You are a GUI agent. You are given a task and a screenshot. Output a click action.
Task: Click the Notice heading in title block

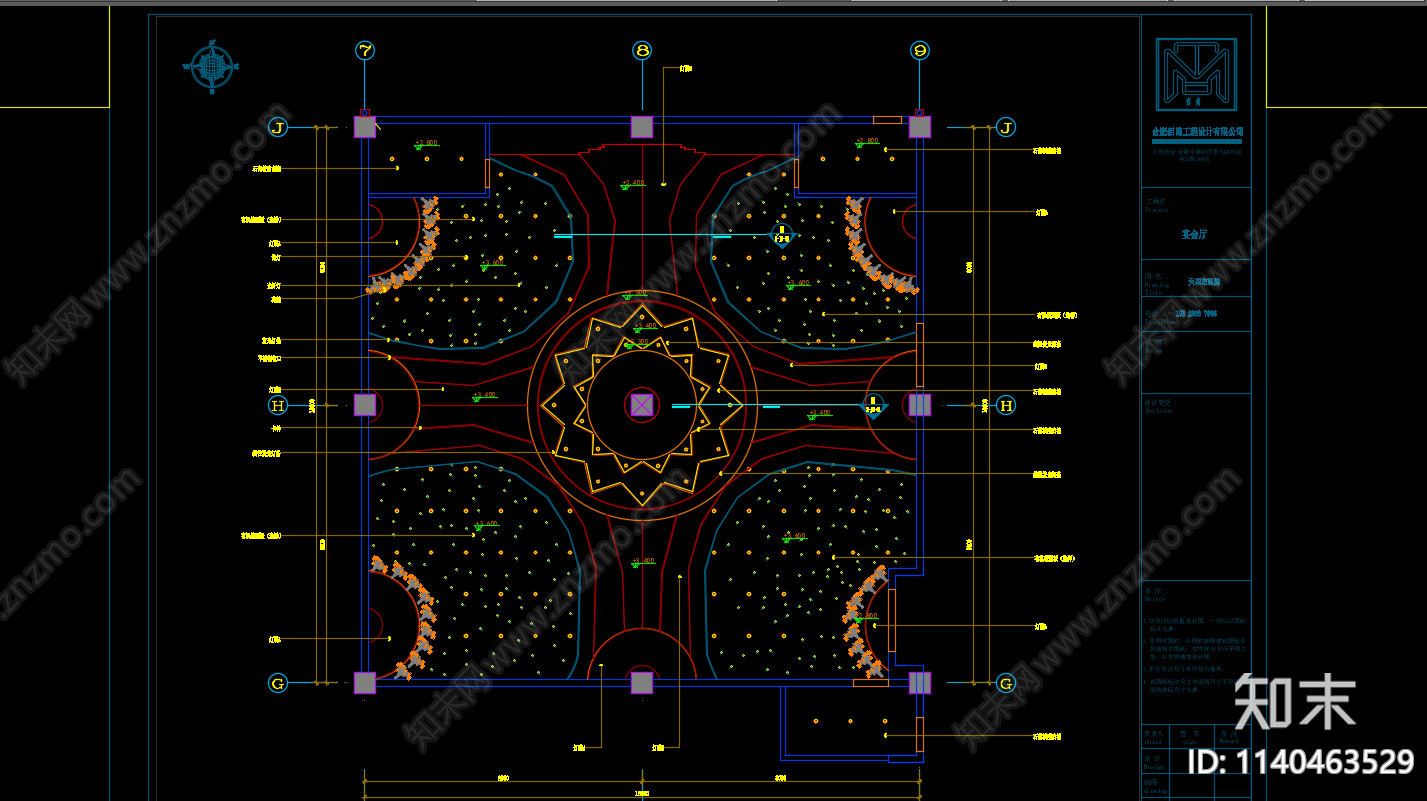[x=1155, y=599]
